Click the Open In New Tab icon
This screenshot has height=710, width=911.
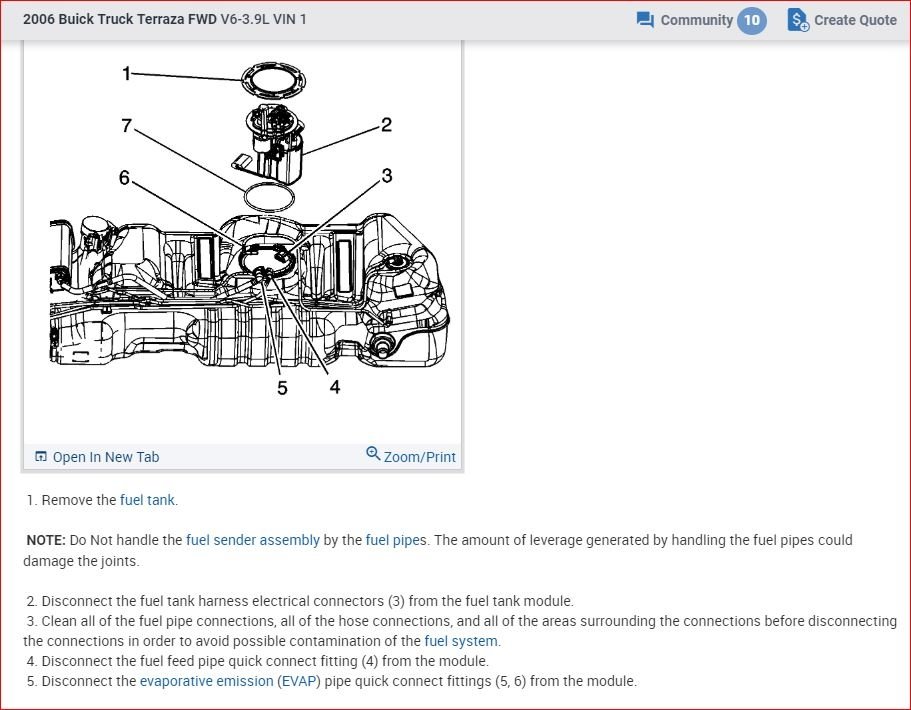41,457
